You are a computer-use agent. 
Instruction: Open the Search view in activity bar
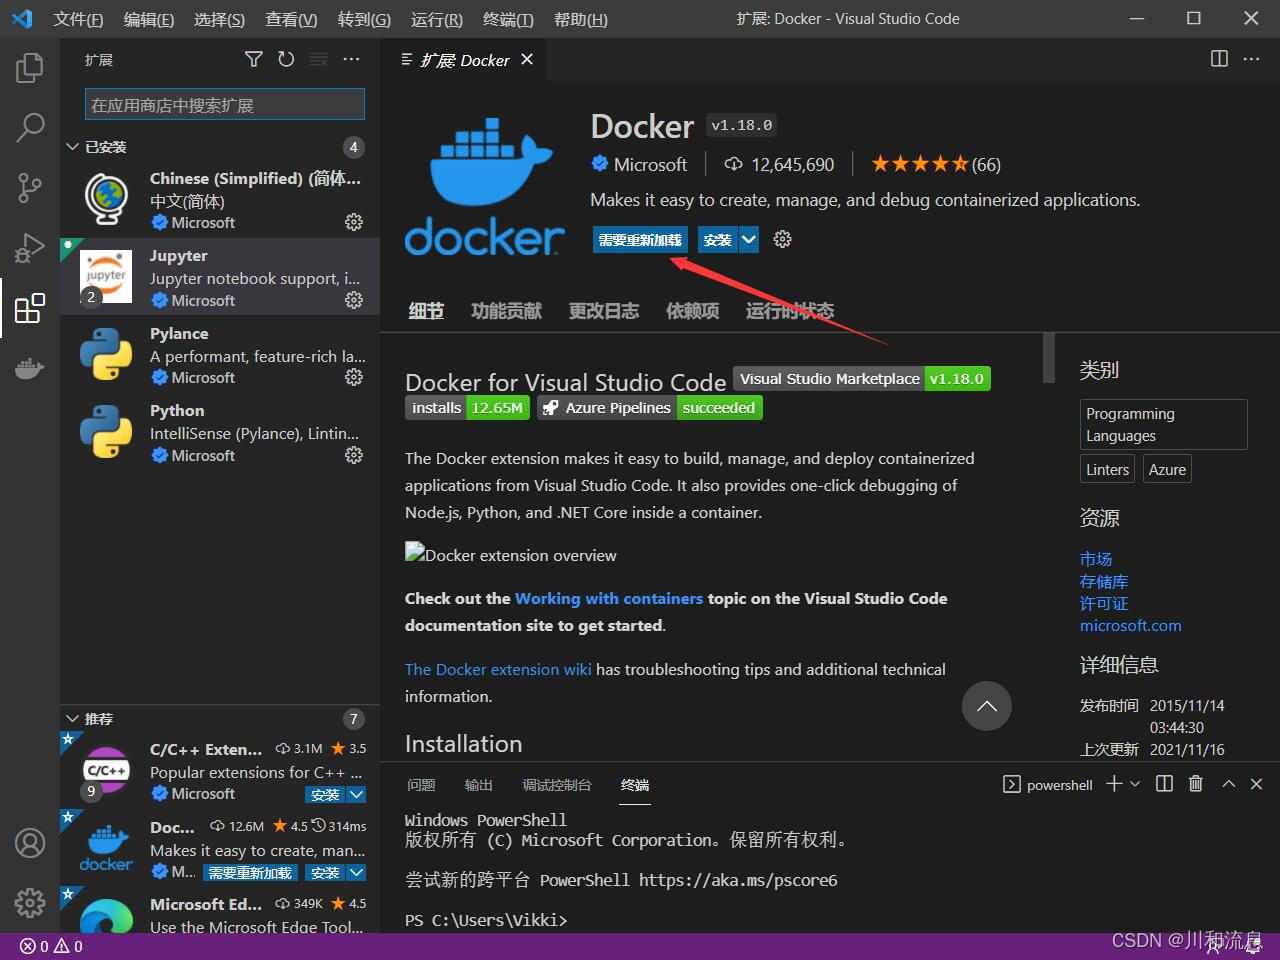click(x=30, y=127)
